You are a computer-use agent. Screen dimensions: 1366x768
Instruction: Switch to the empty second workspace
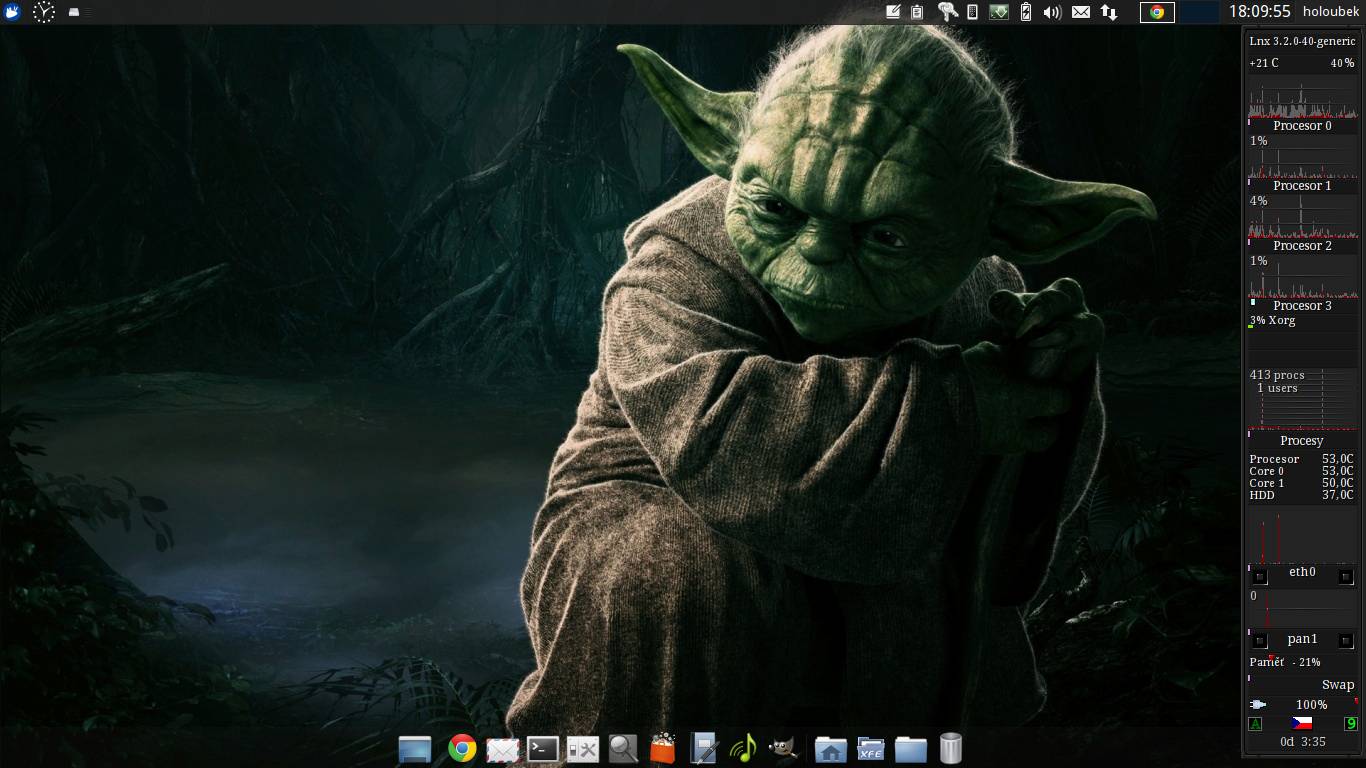coord(1198,12)
